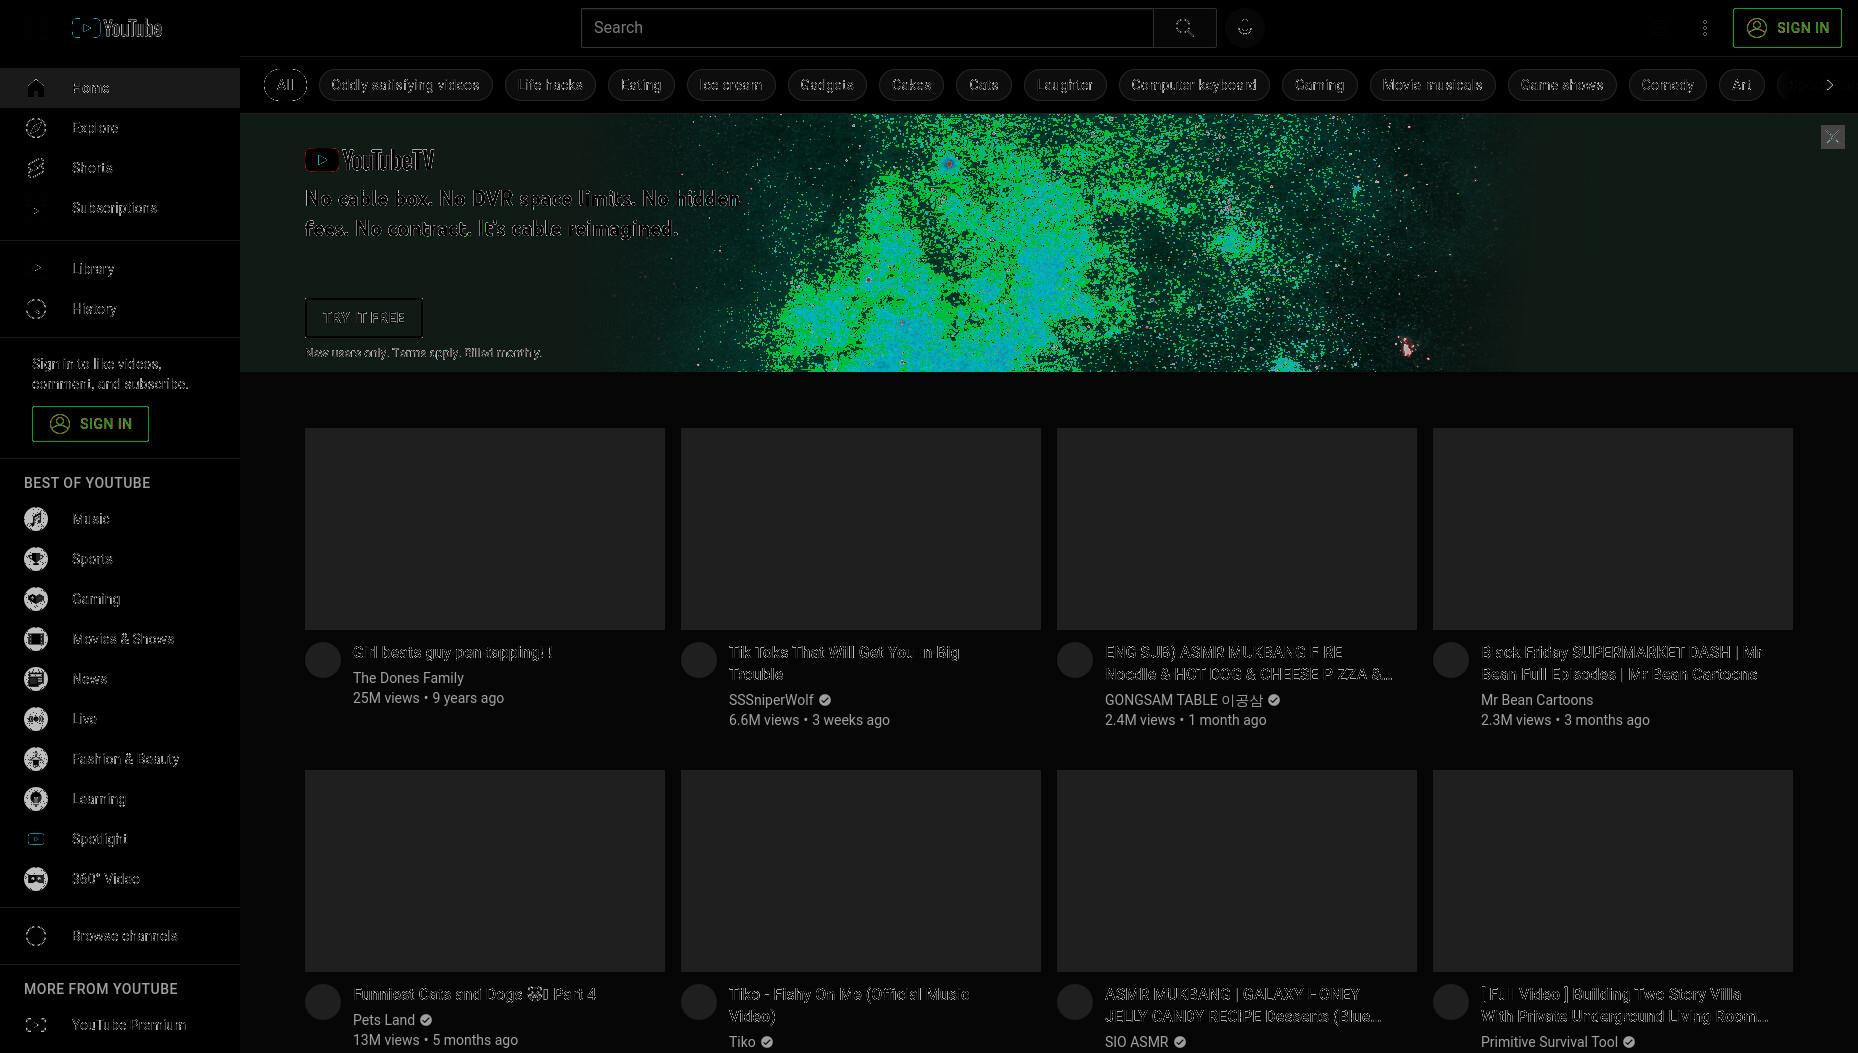1858x1053 pixels.
Task: Open Tik Toks Big Trouble video thumbnail
Action: (861, 529)
